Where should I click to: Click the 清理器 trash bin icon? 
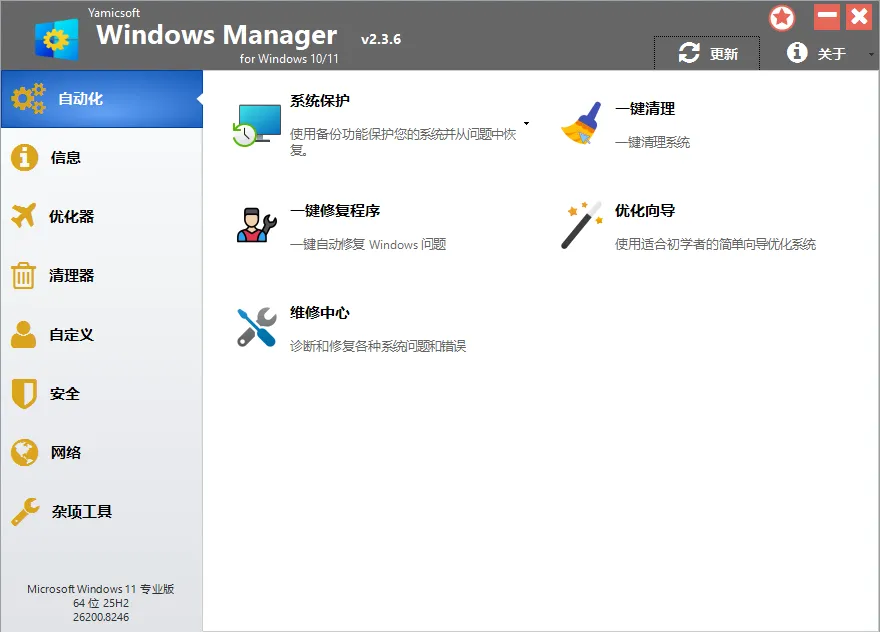pos(24,275)
